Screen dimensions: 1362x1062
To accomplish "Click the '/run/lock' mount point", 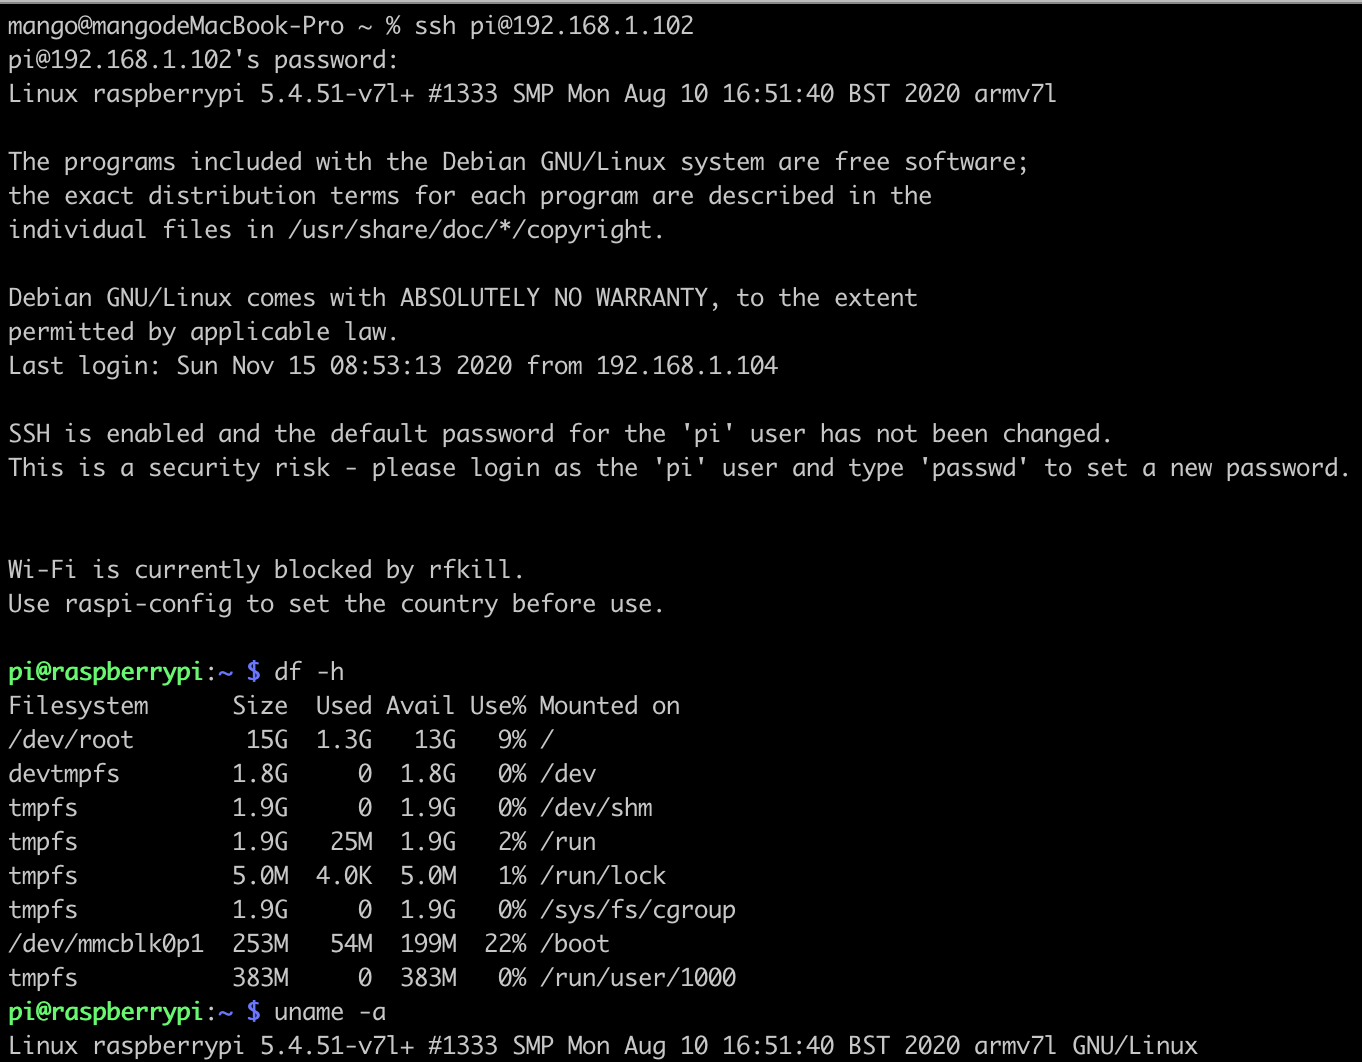I will pyautogui.click(x=603, y=876).
